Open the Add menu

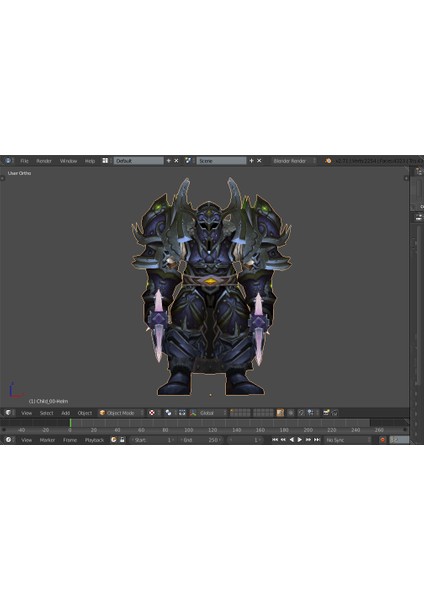tap(66, 413)
